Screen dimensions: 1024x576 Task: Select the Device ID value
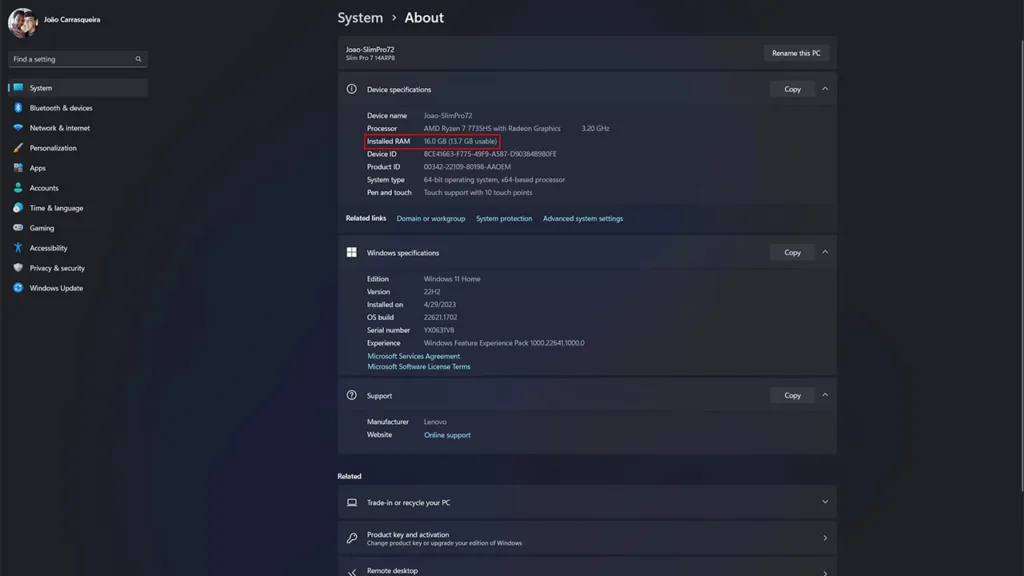click(490, 154)
